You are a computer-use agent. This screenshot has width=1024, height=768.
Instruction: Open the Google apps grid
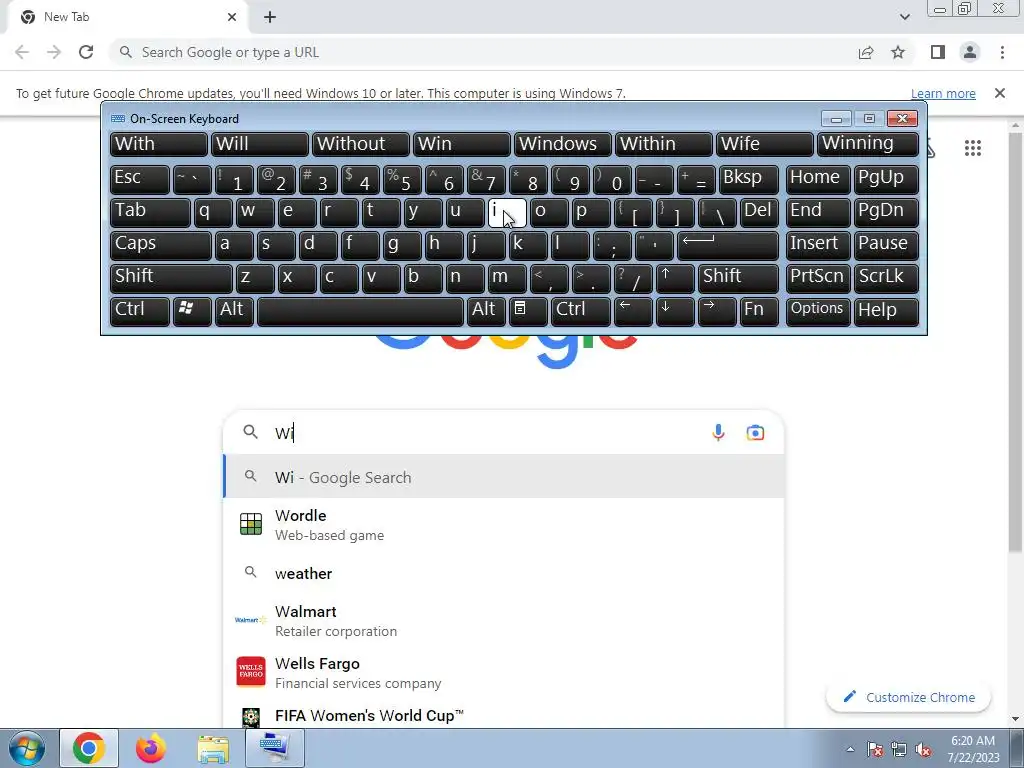pos(972,148)
